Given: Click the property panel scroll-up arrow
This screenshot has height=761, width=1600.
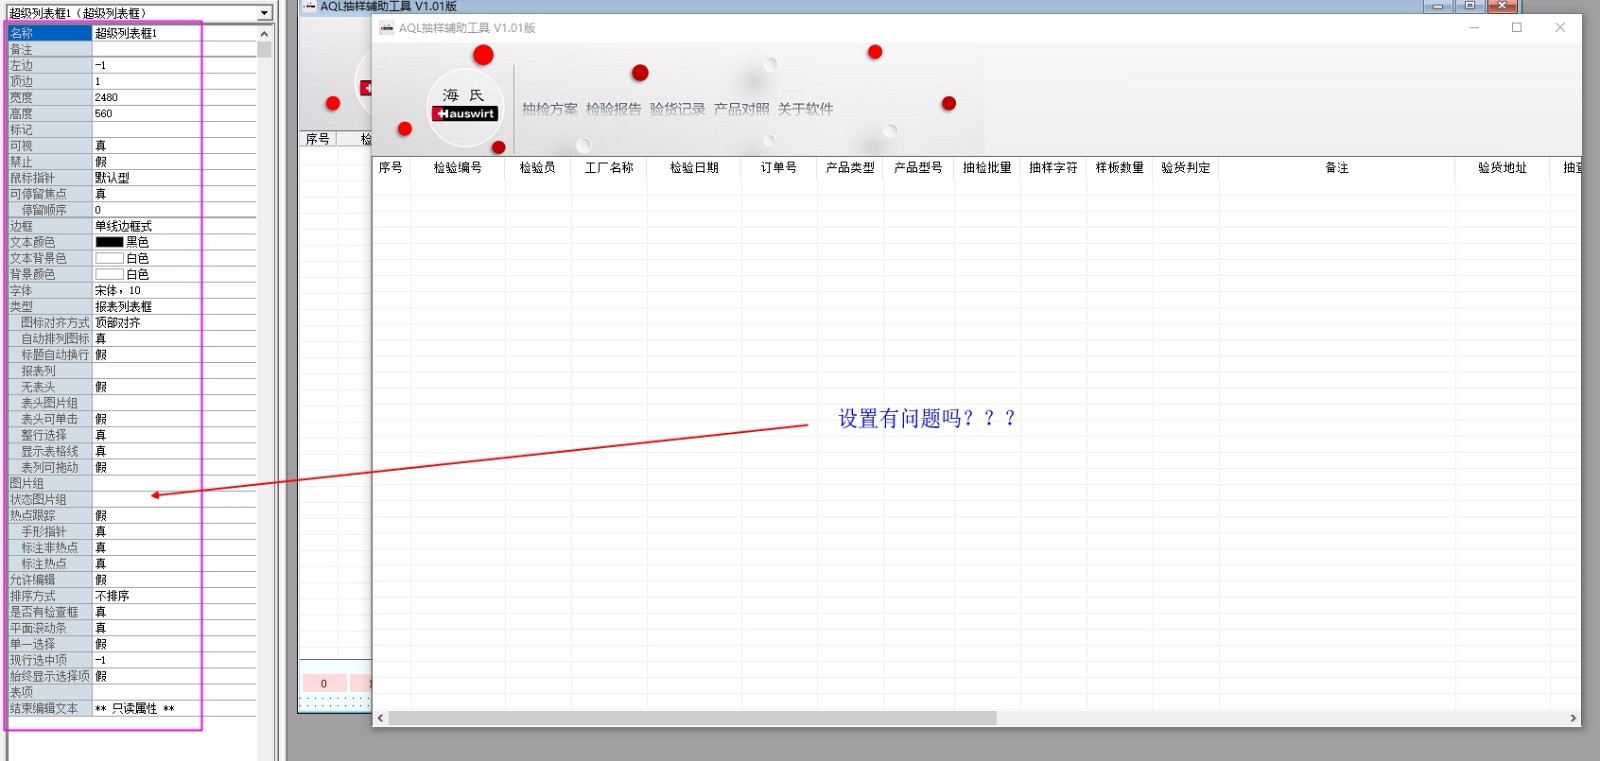Looking at the screenshot, I should click(x=264, y=34).
